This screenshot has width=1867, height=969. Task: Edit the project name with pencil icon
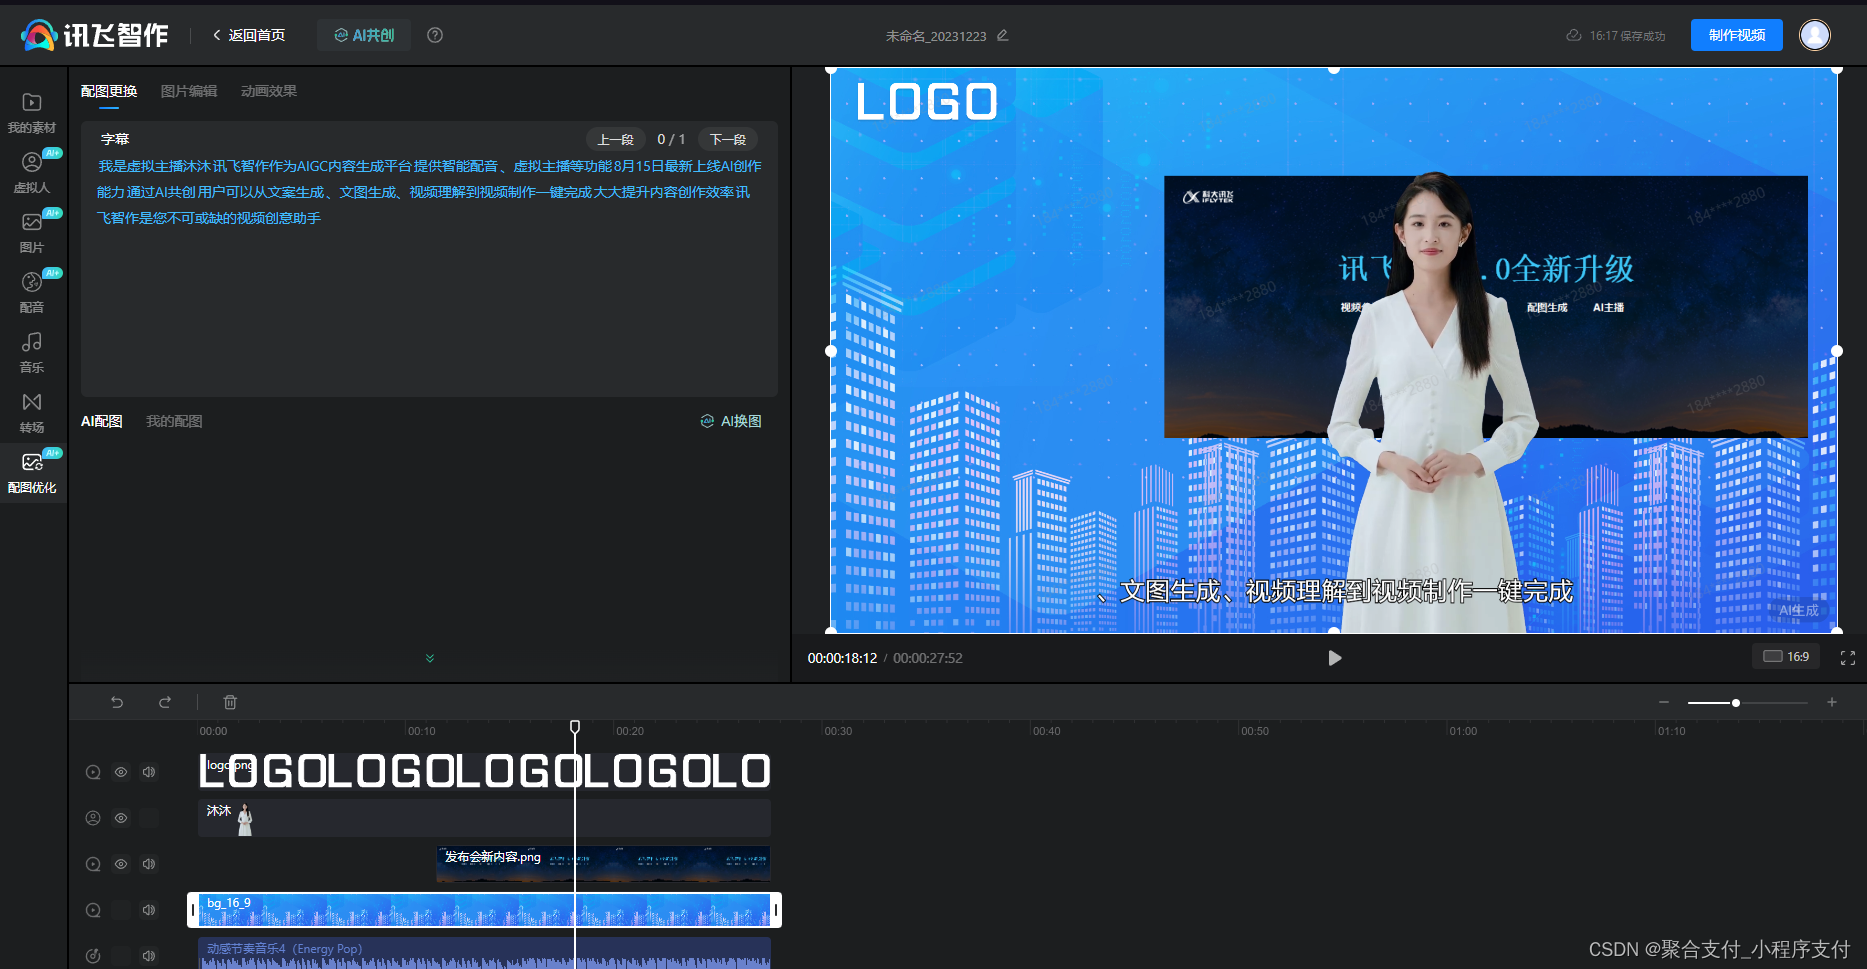[1002, 35]
